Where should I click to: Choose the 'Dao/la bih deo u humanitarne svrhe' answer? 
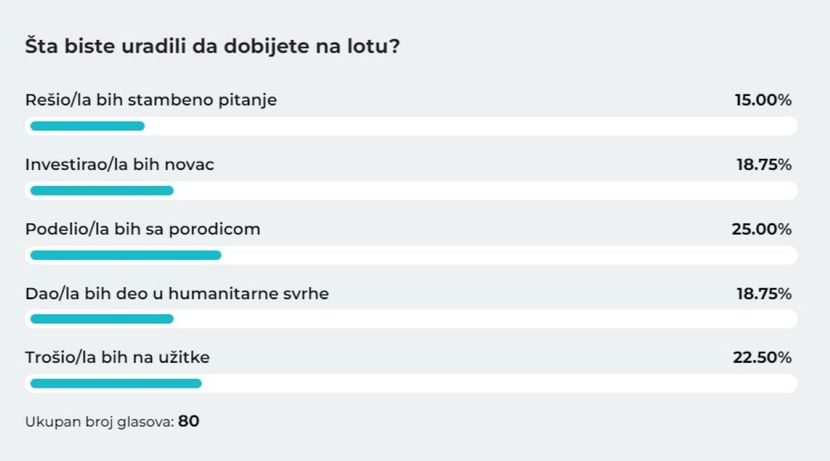tap(177, 293)
